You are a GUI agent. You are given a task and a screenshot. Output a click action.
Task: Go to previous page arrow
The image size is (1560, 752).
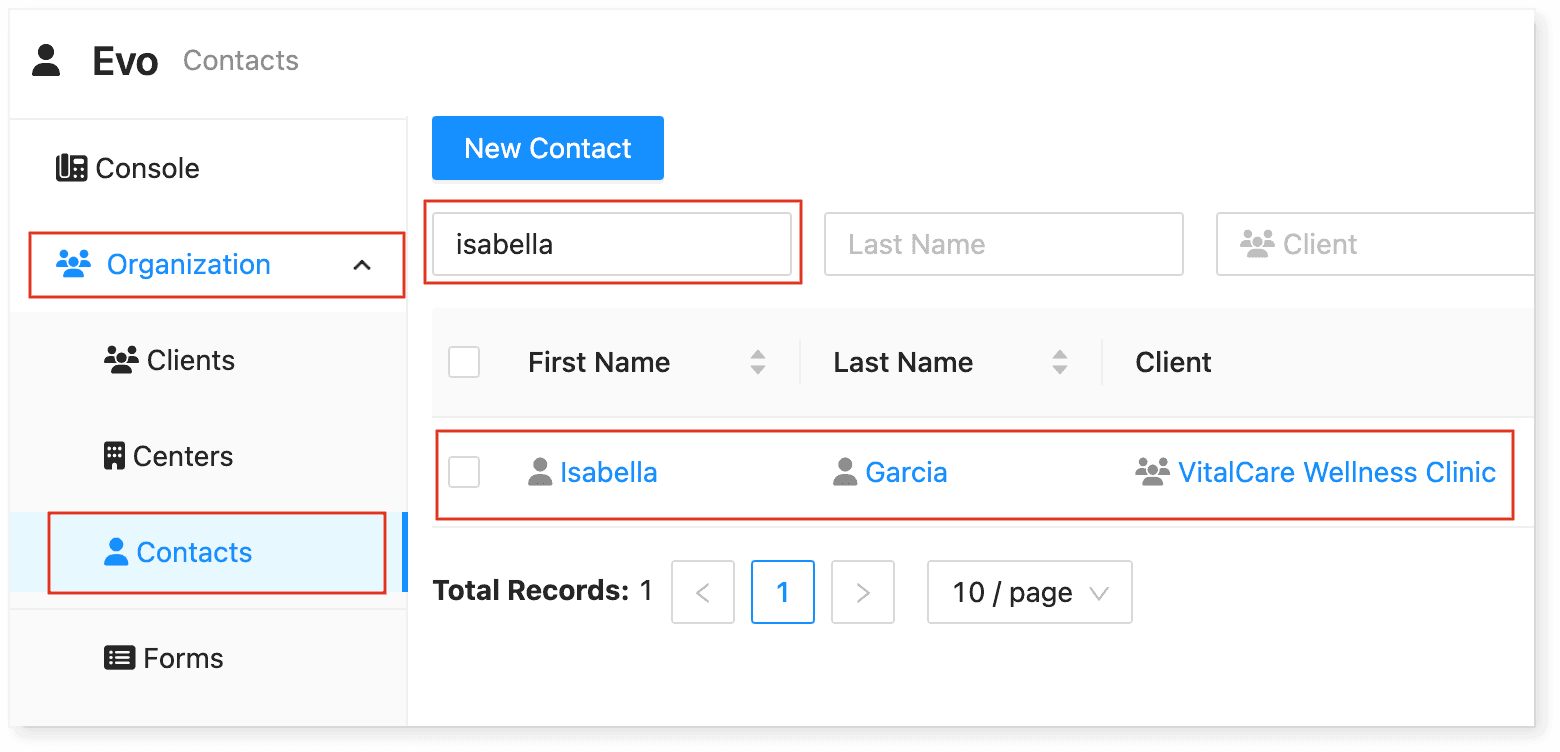(703, 592)
